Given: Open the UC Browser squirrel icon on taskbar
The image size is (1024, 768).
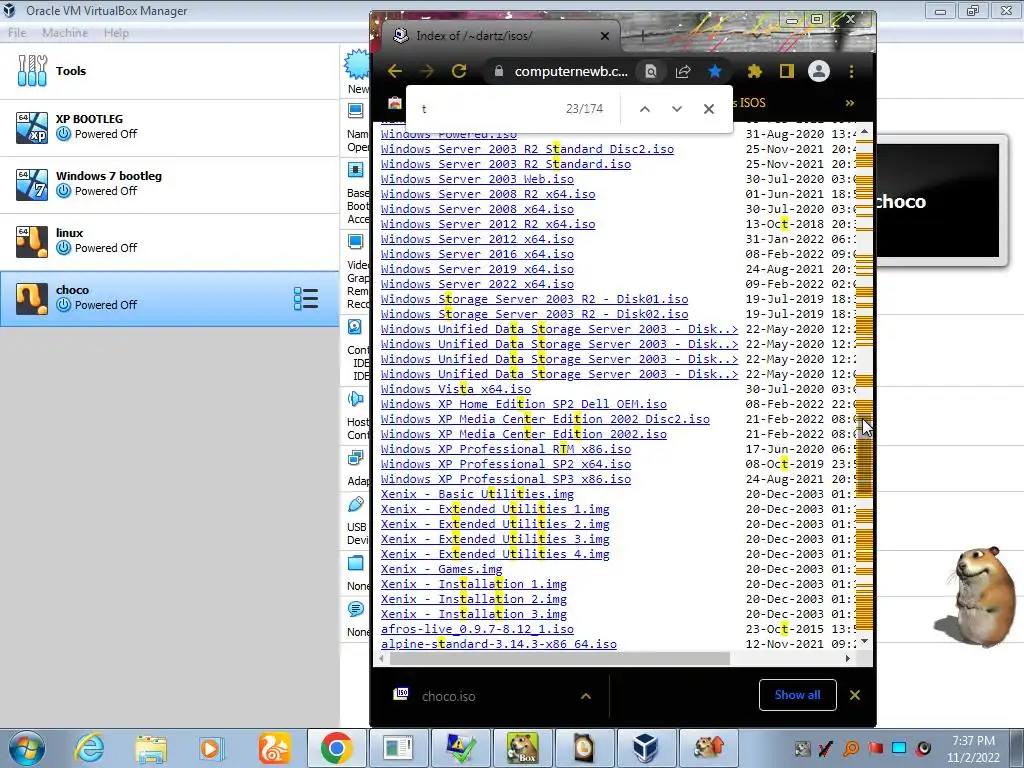Looking at the screenshot, I should coord(274,748).
